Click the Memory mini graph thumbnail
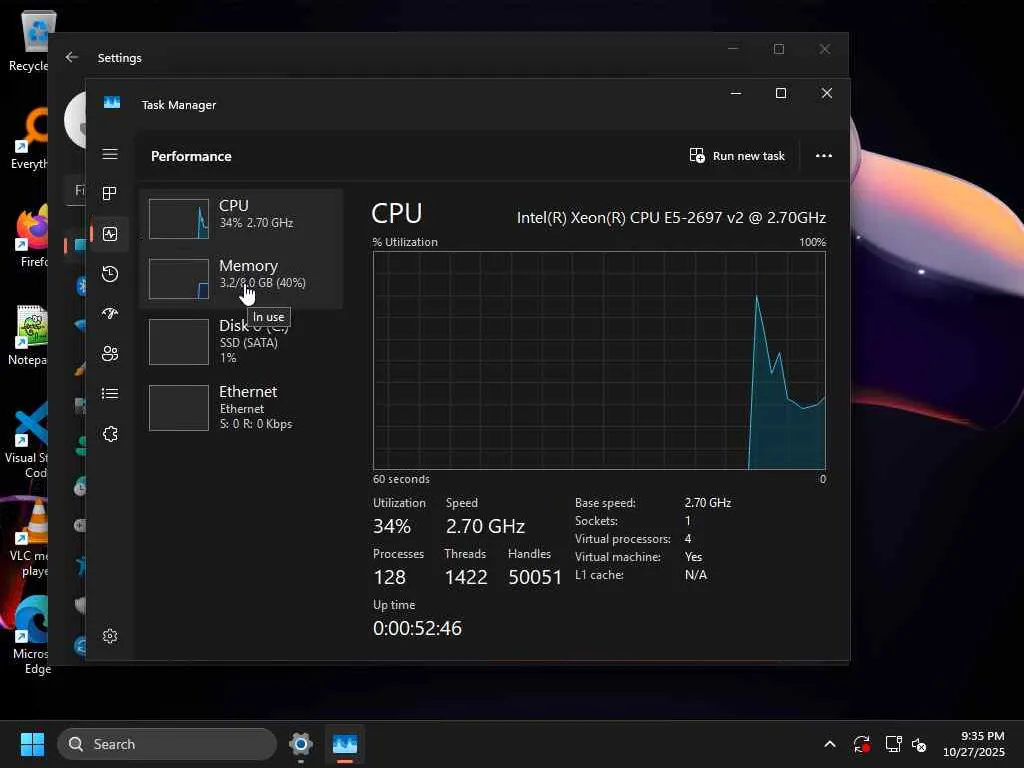 tap(179, 280)
